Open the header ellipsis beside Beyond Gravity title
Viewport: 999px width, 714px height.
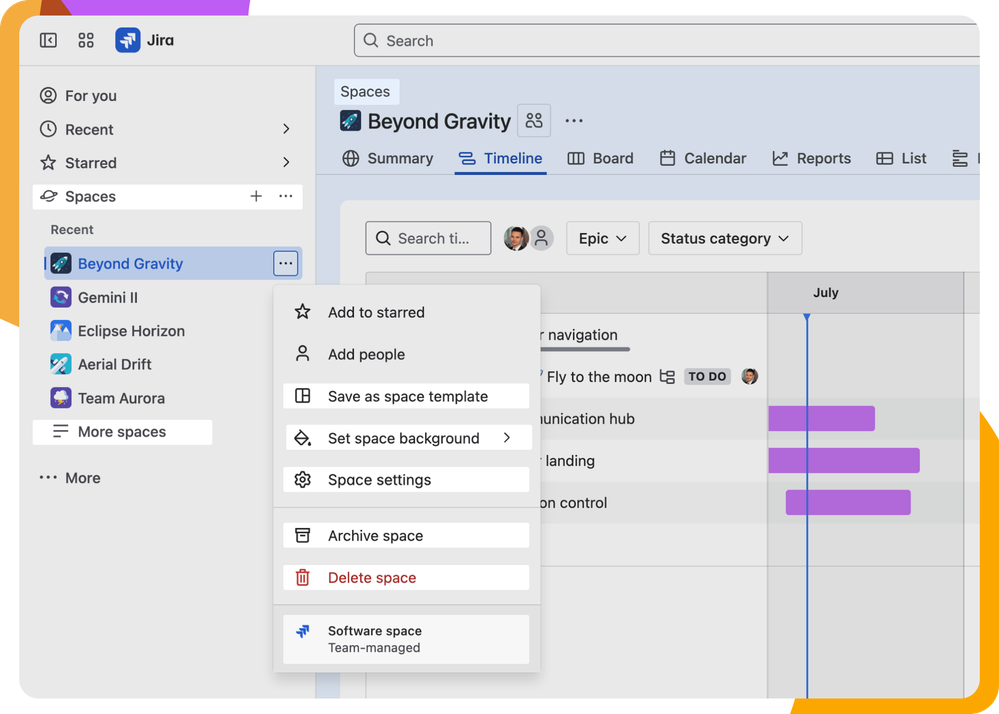pyautogui.click(x=574, y=120)
